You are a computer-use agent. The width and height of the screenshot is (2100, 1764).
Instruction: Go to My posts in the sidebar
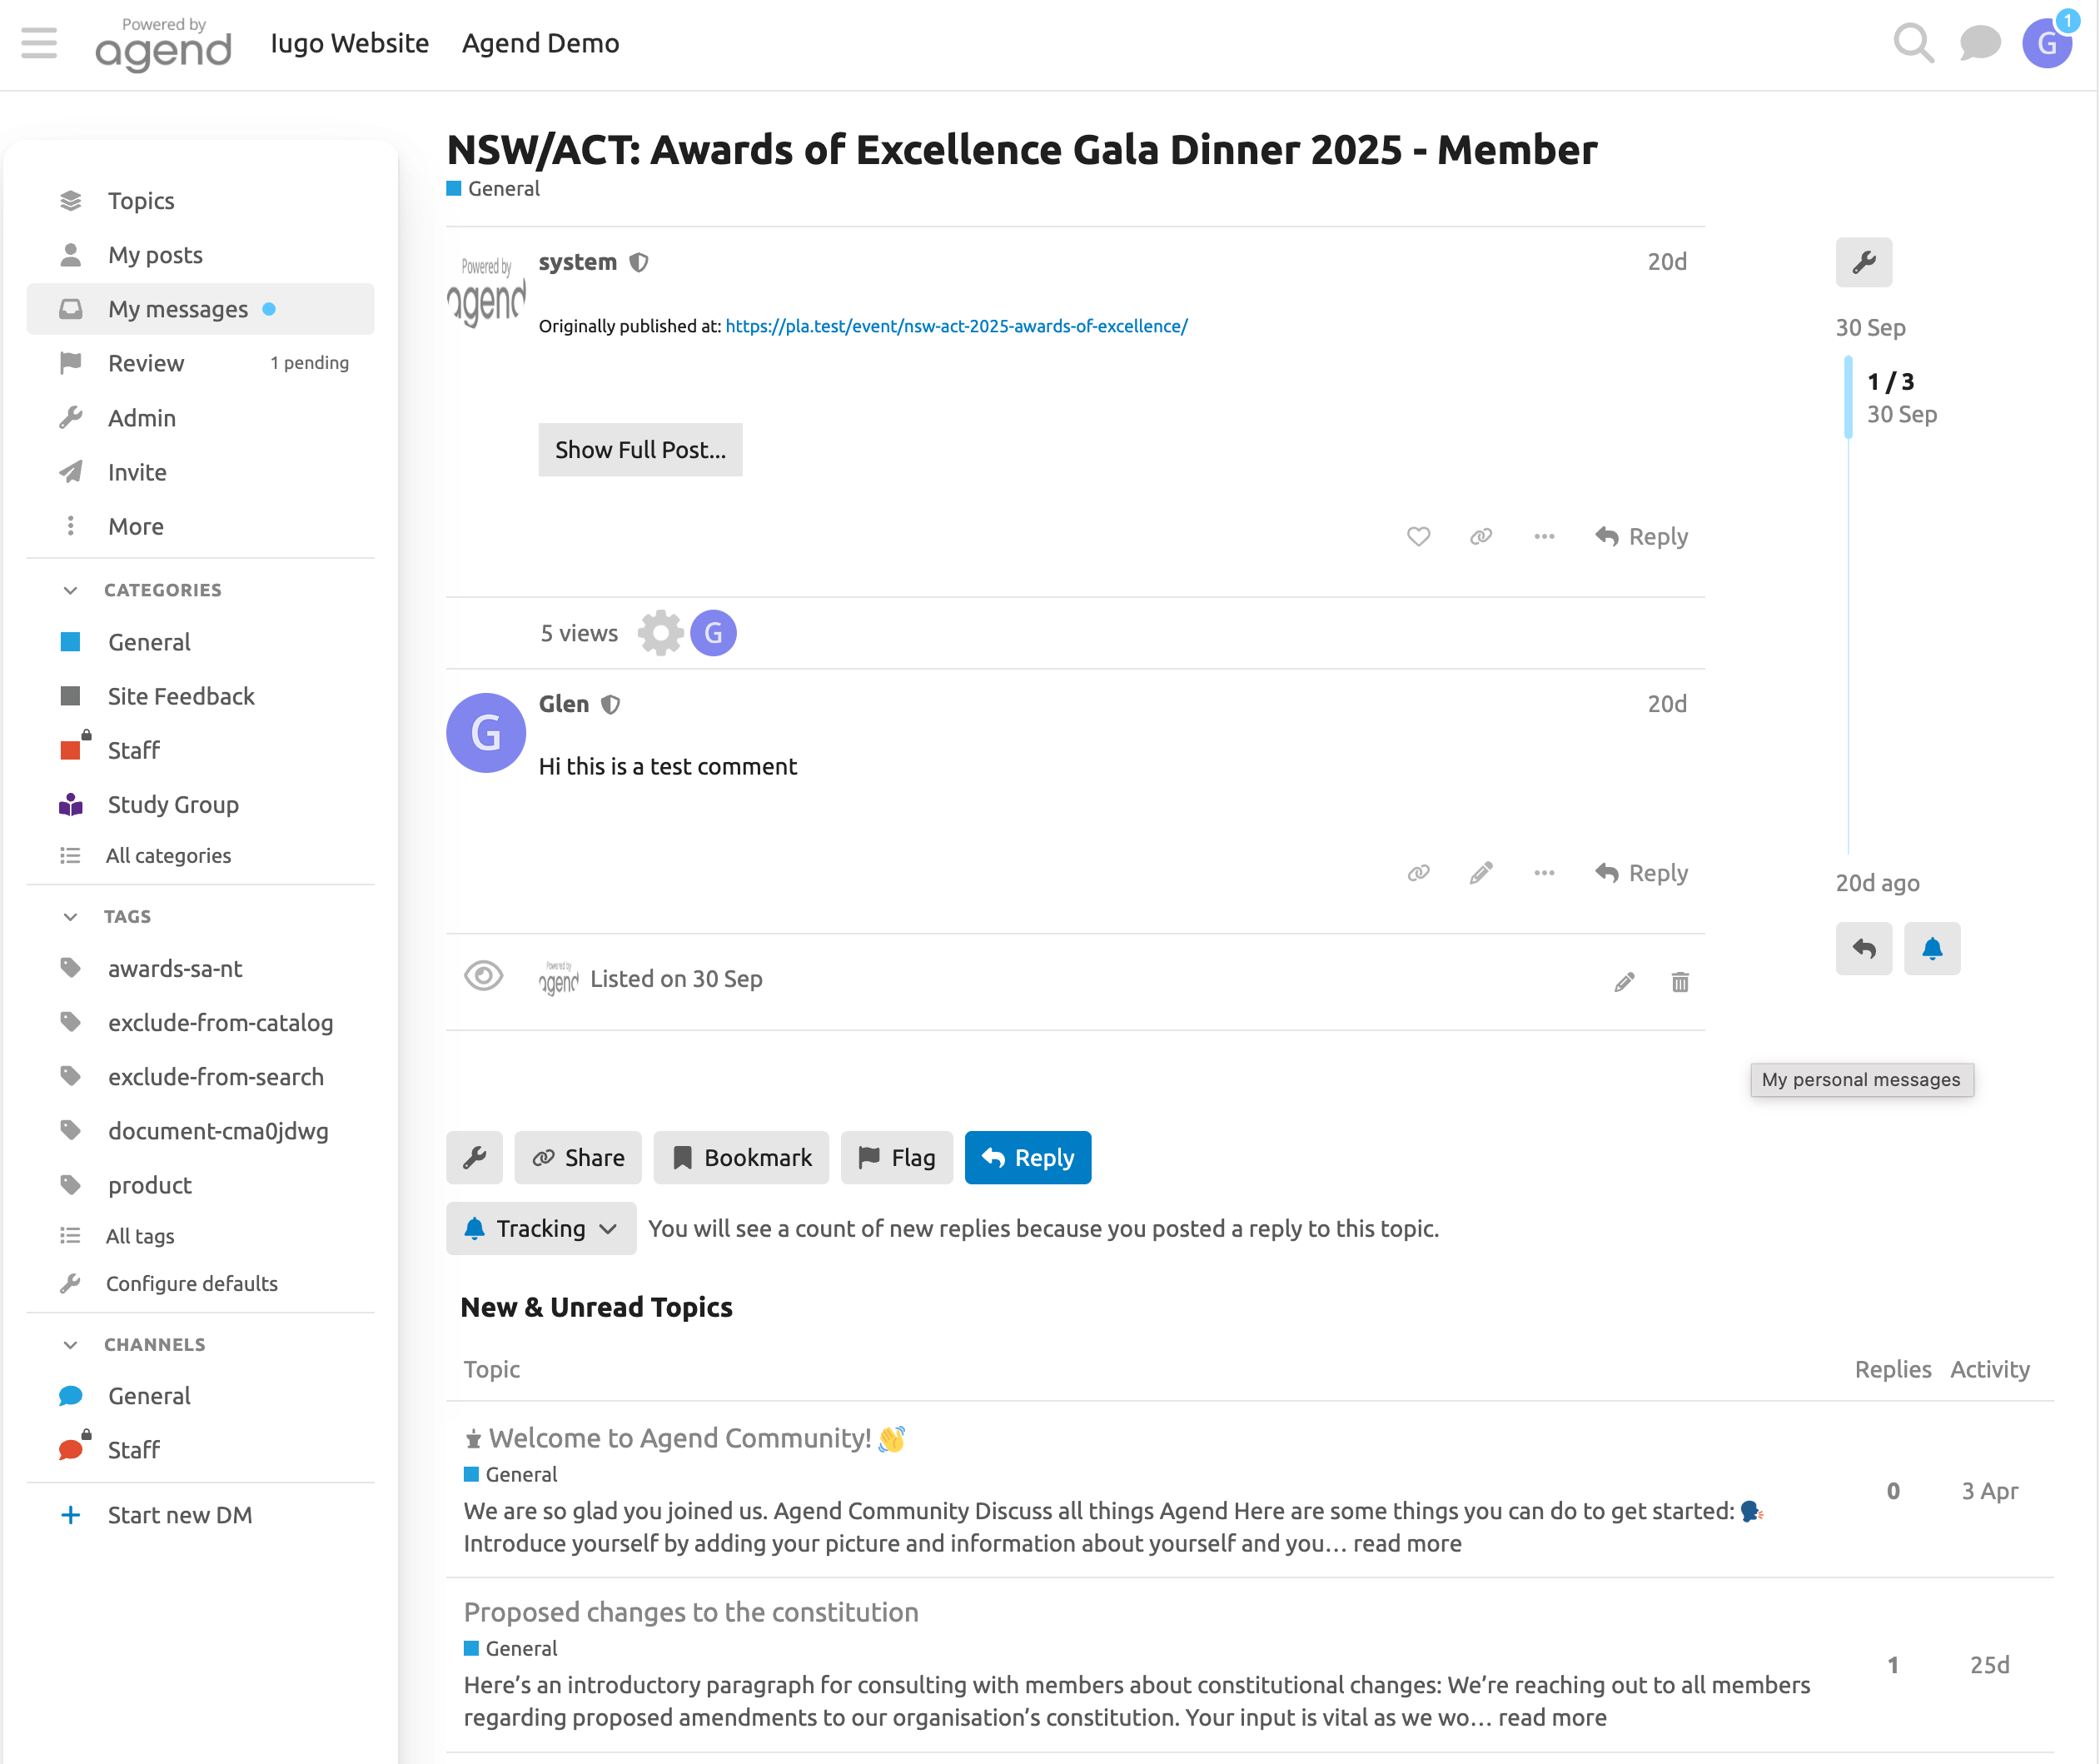[x=155, y=255]
